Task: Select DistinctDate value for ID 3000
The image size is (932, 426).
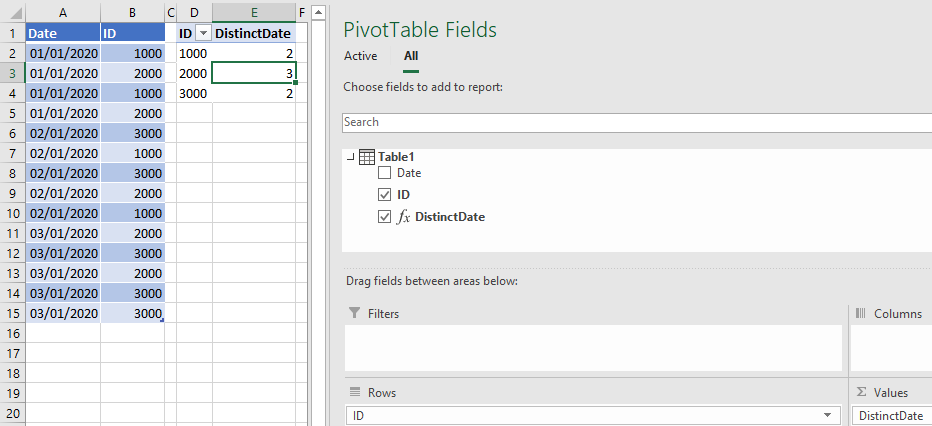Action: (x=254, y=93)
